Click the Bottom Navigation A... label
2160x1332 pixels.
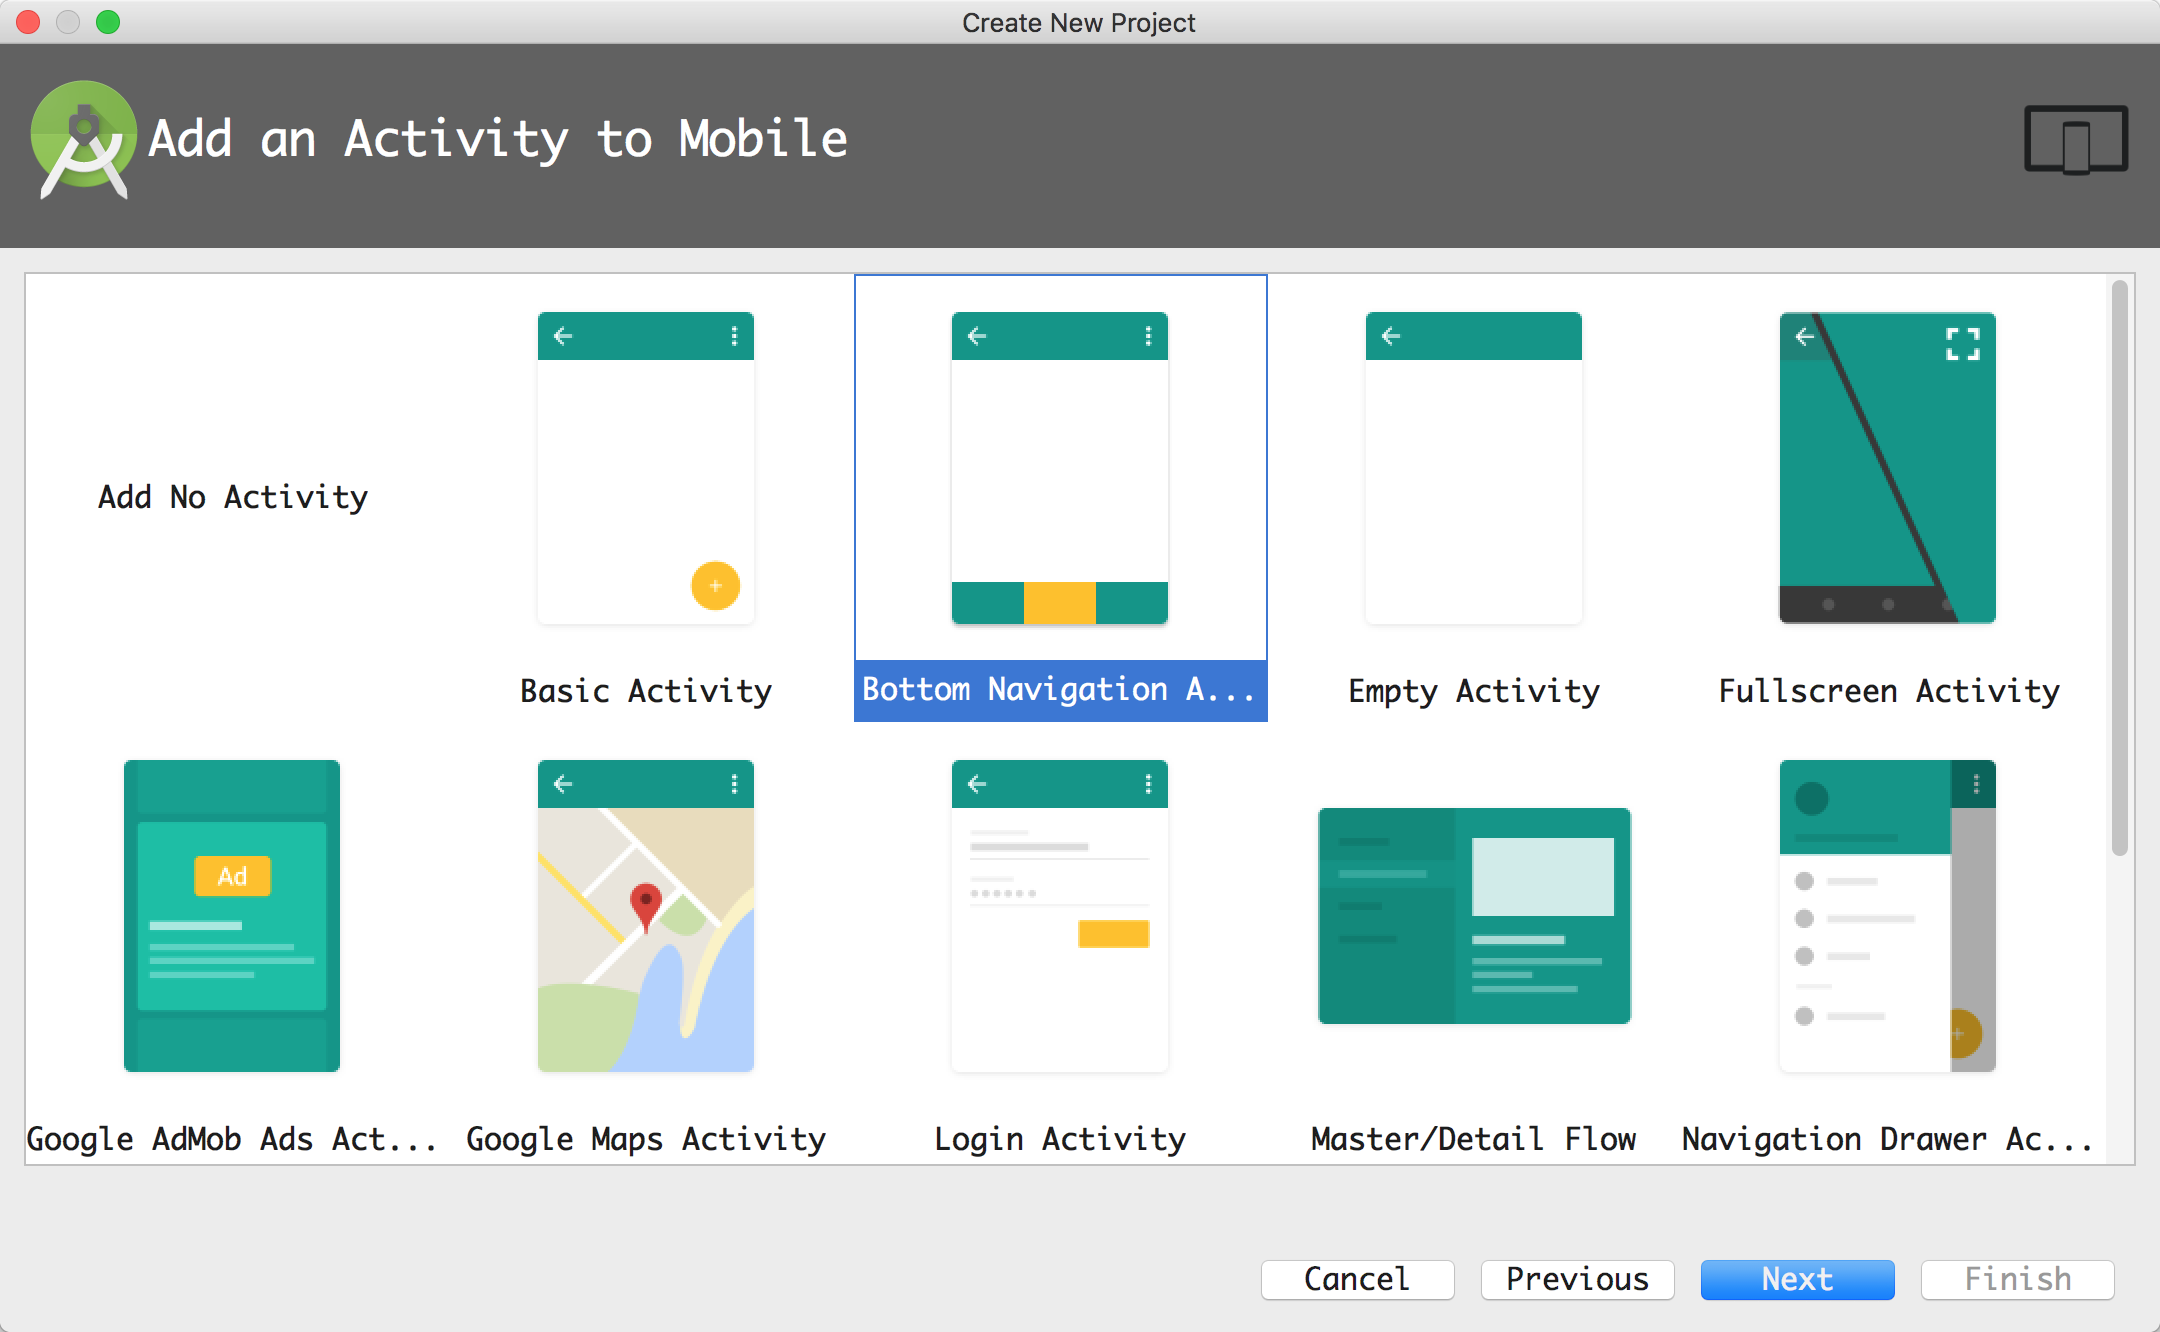(x=1060, y=690)
